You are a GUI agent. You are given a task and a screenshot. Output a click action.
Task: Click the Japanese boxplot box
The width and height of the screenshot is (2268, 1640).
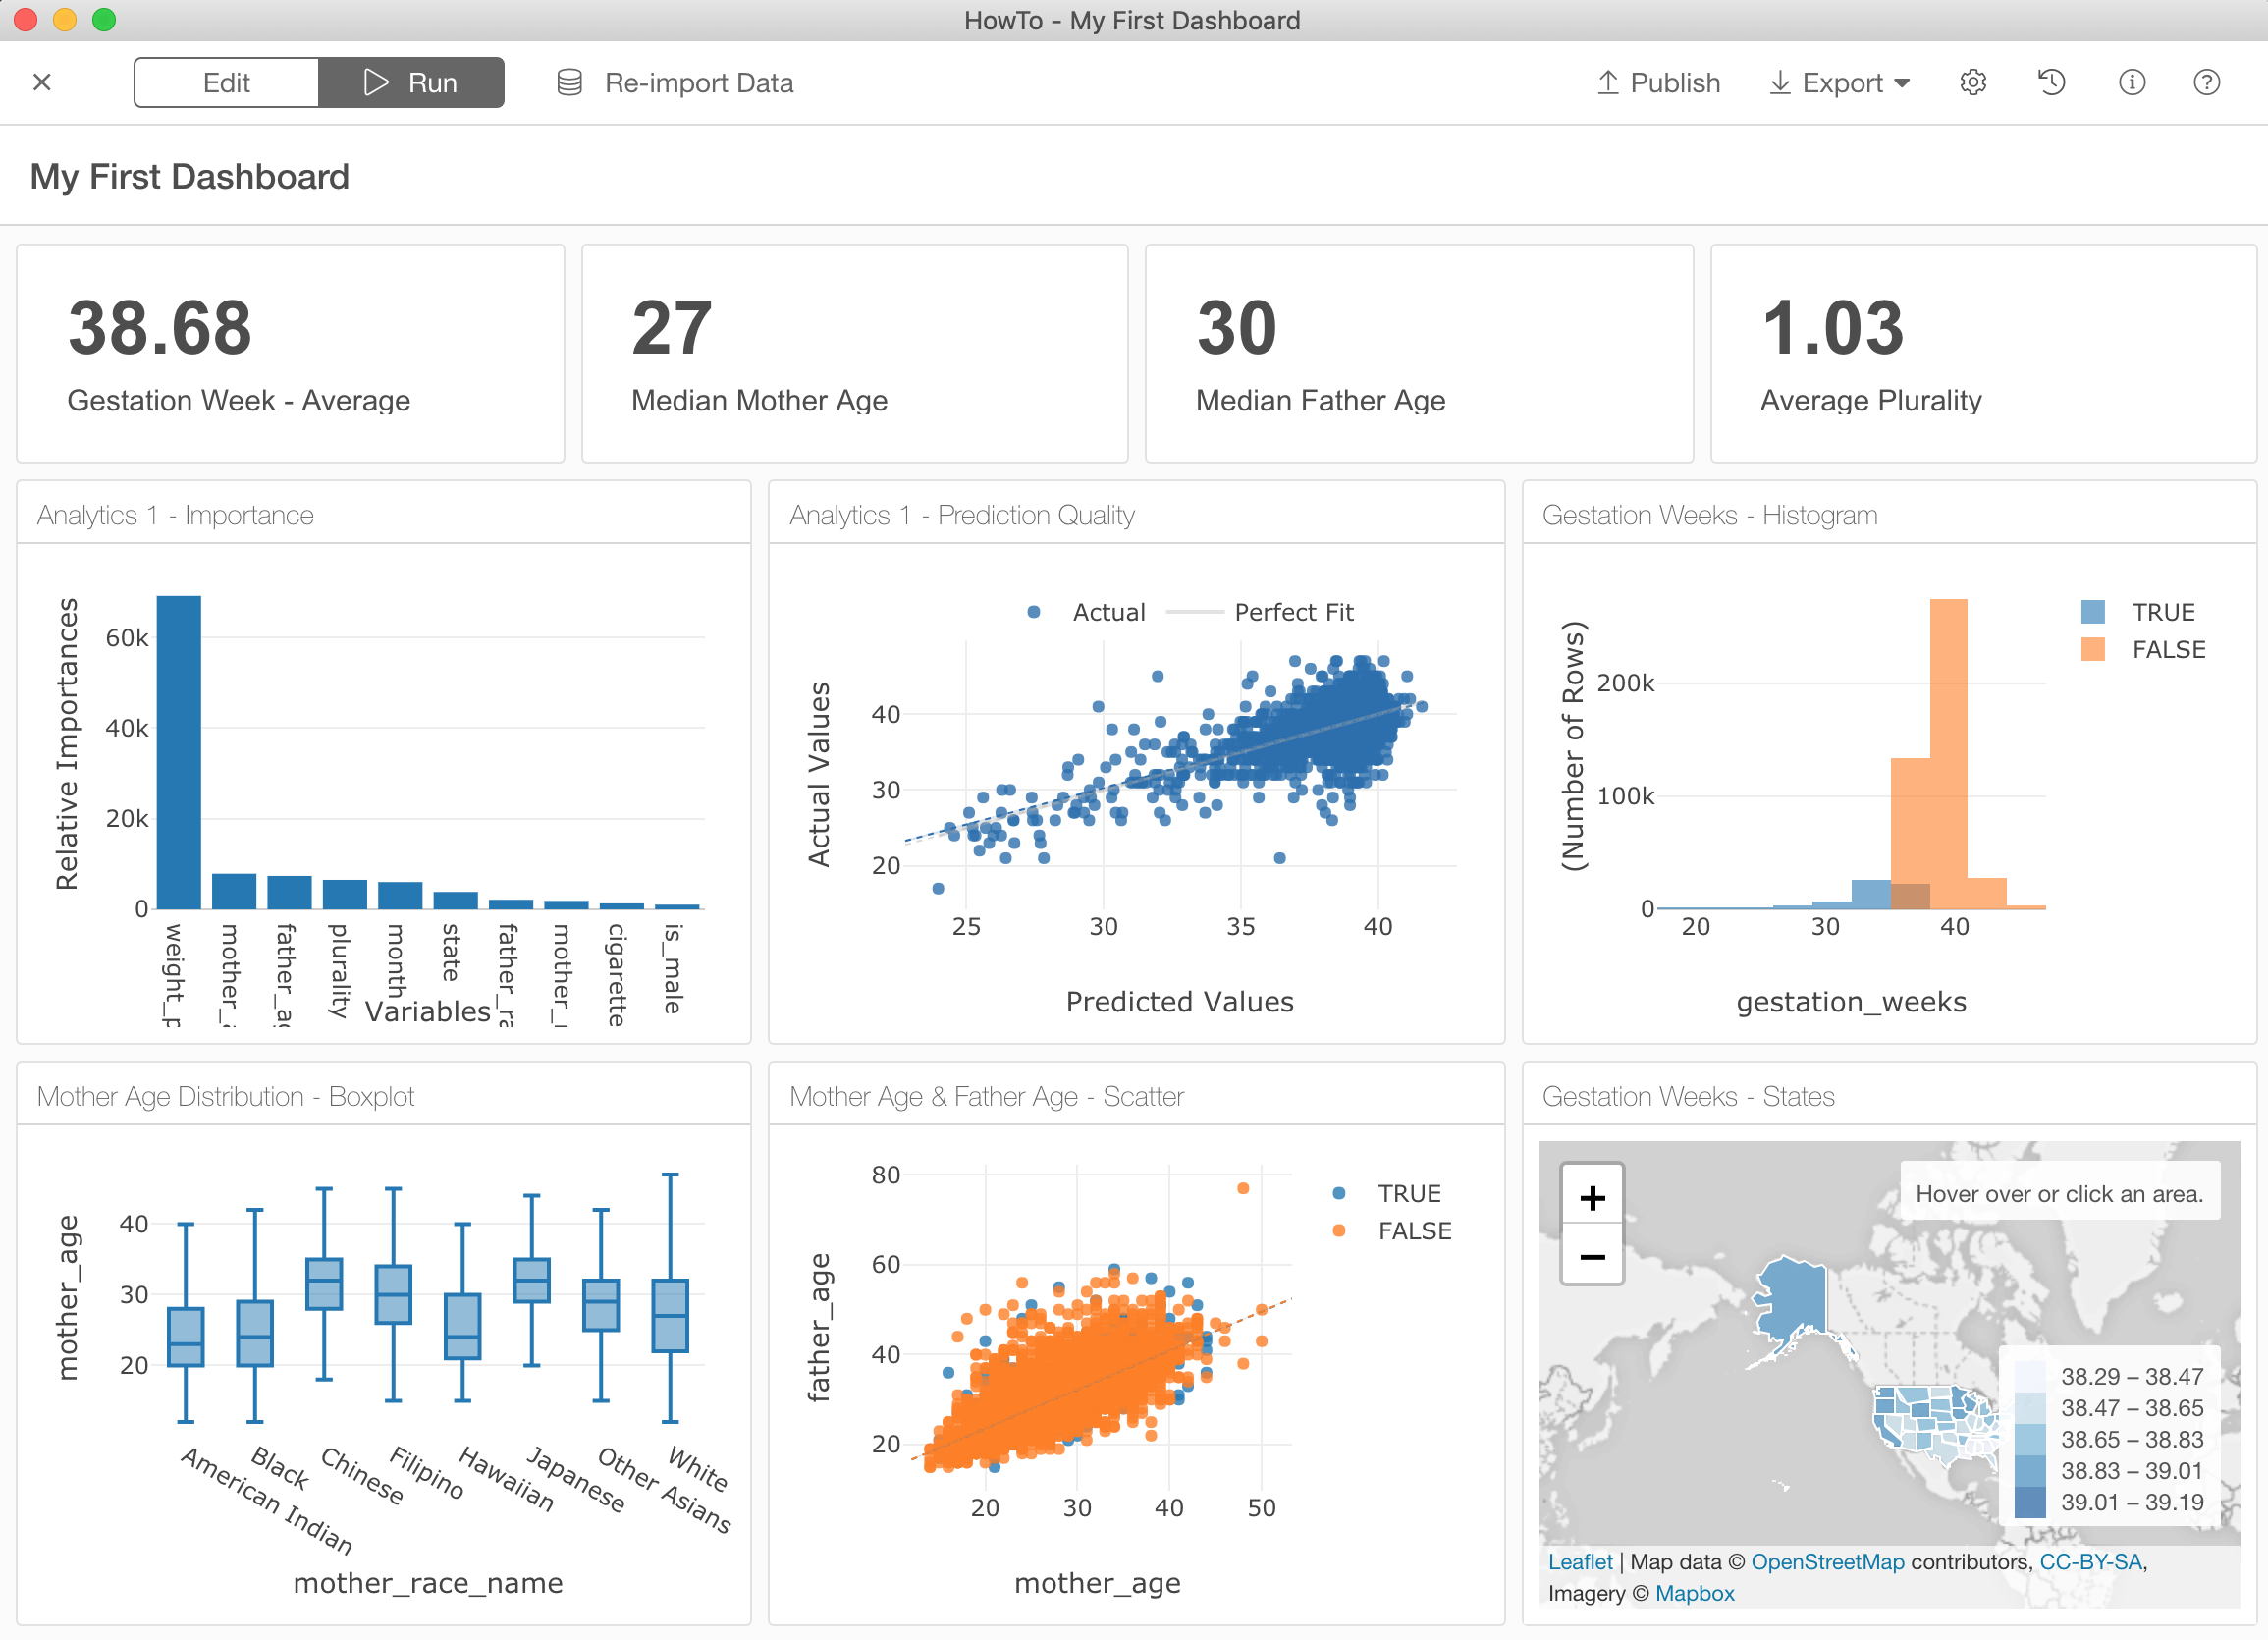531,1280
